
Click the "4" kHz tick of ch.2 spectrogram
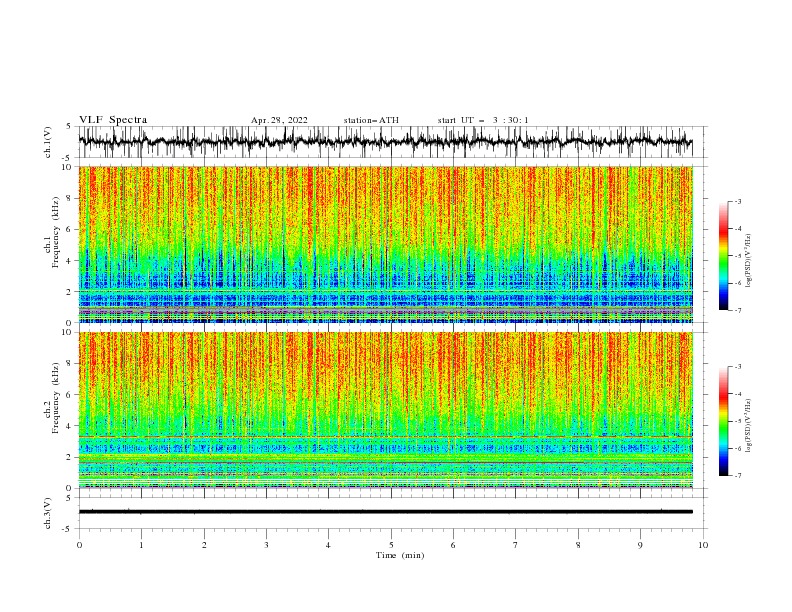click(70, 426)
